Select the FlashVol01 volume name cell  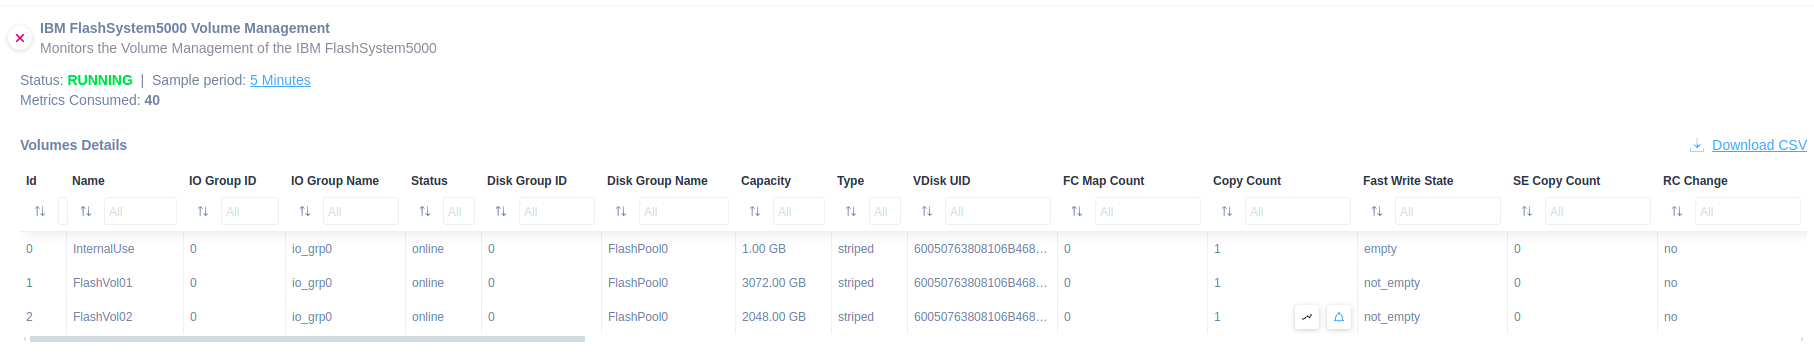(x=125, y=283)
